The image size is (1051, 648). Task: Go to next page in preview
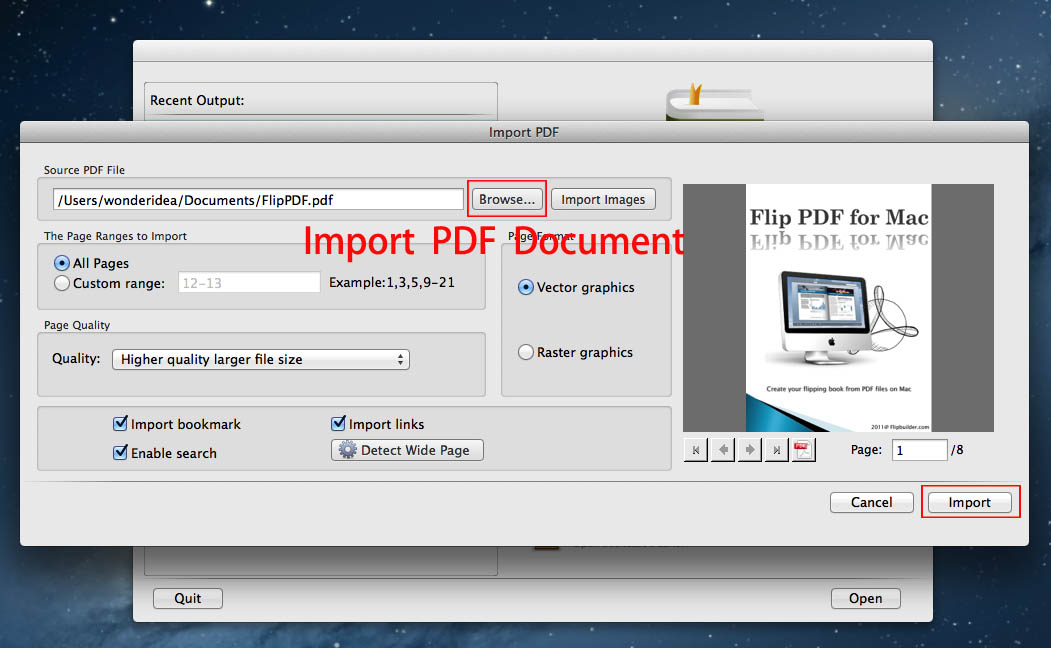(x=749, y=450)
